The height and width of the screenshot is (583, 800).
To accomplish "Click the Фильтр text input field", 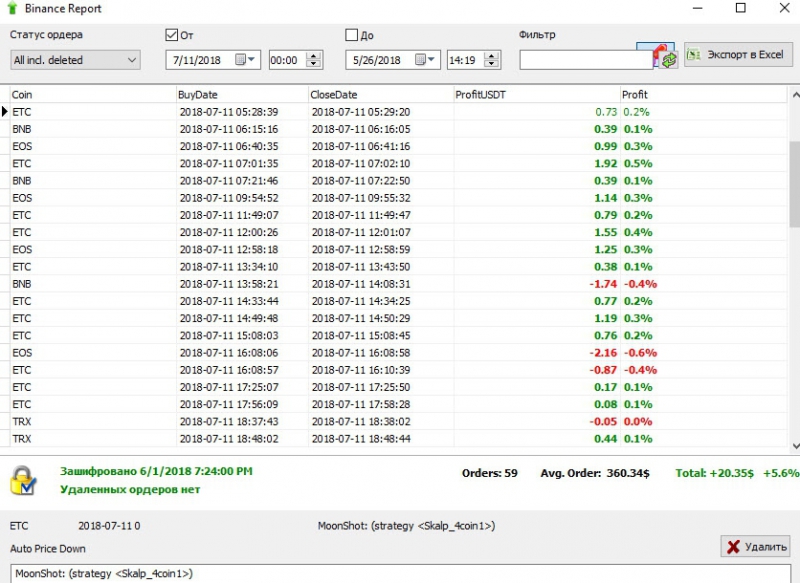I will (586, 60).
